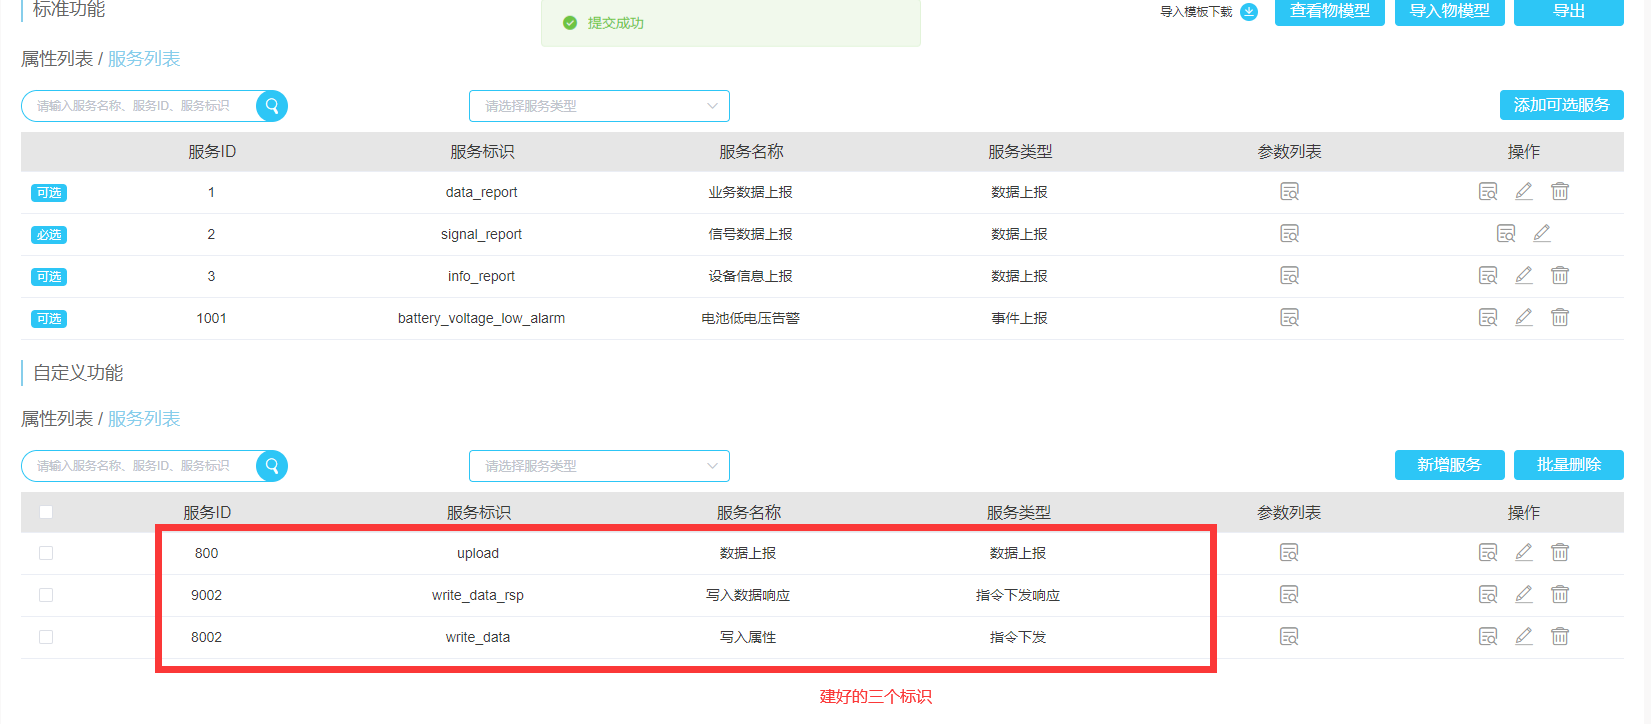Focus the standard services search input field
This screenshot has height=724, width=1651.
click(140, 106)
